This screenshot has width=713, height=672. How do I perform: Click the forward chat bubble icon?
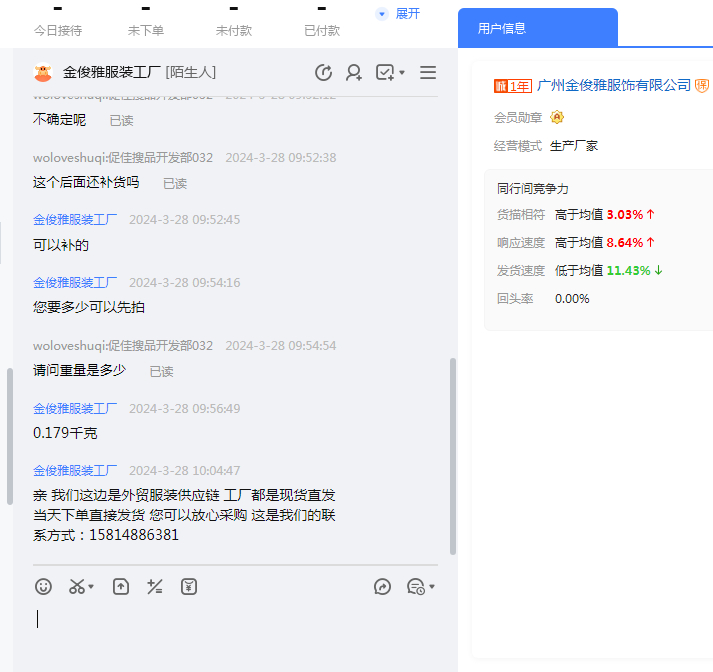tap(382, 587)
